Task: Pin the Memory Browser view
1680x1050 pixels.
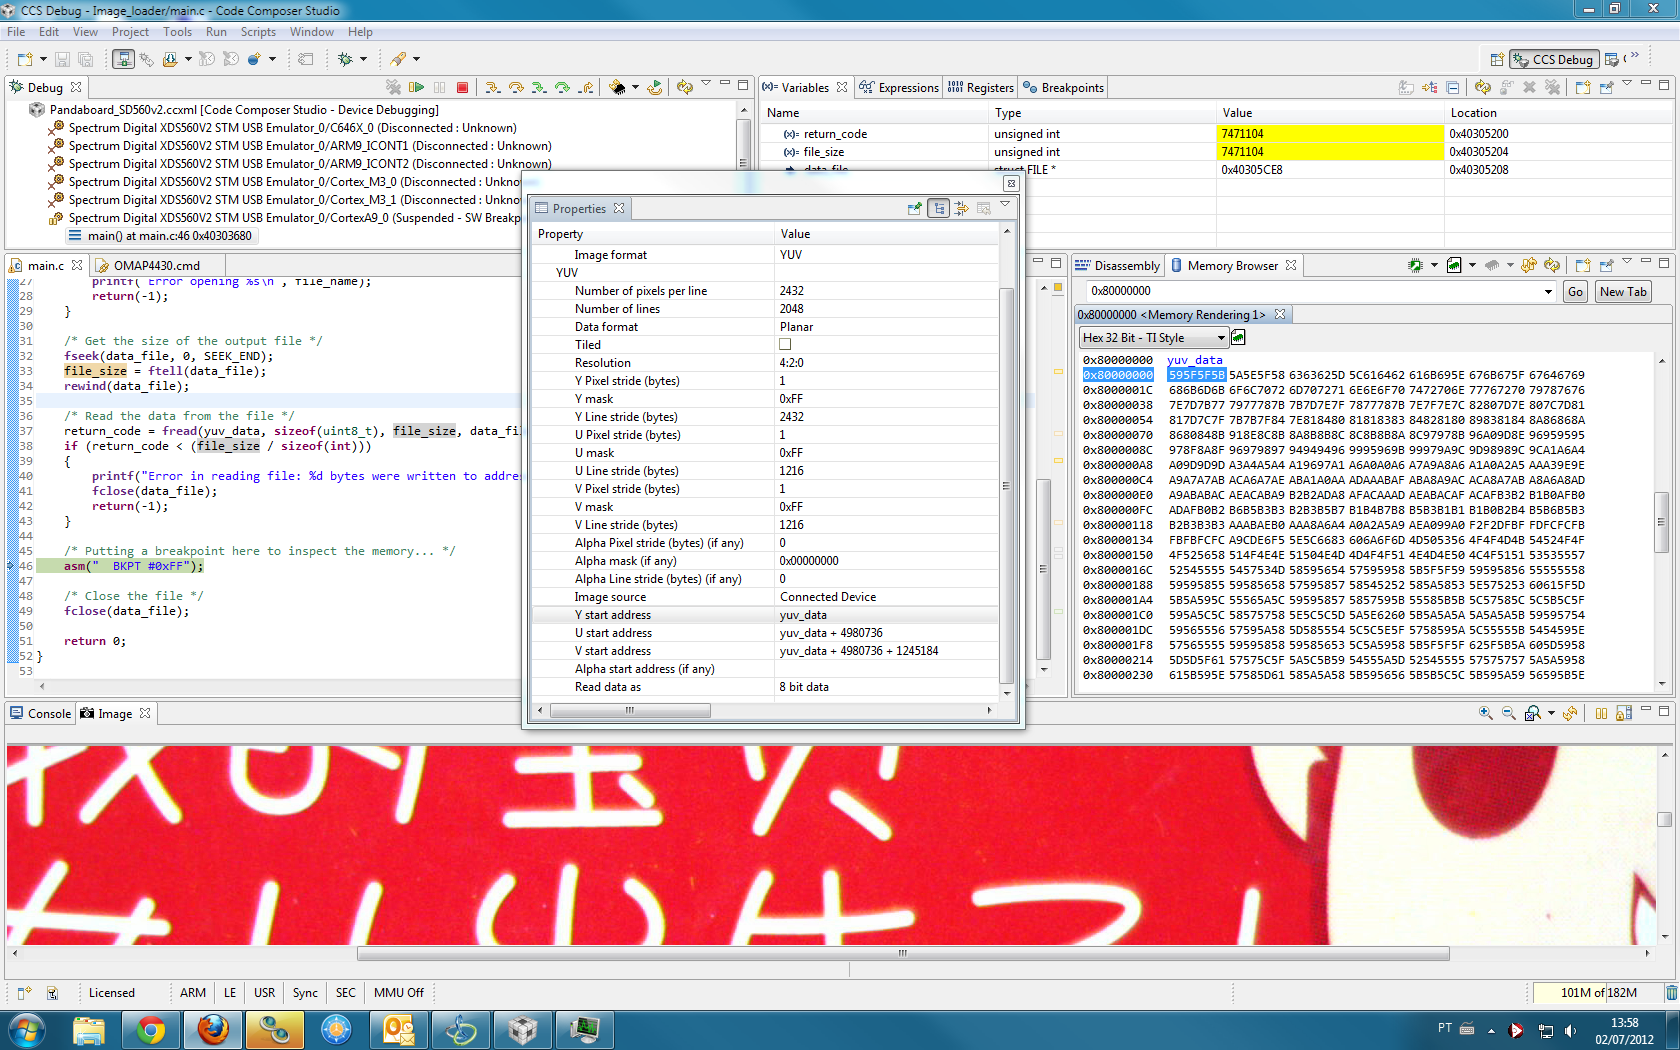Action: coord(1606,265)
